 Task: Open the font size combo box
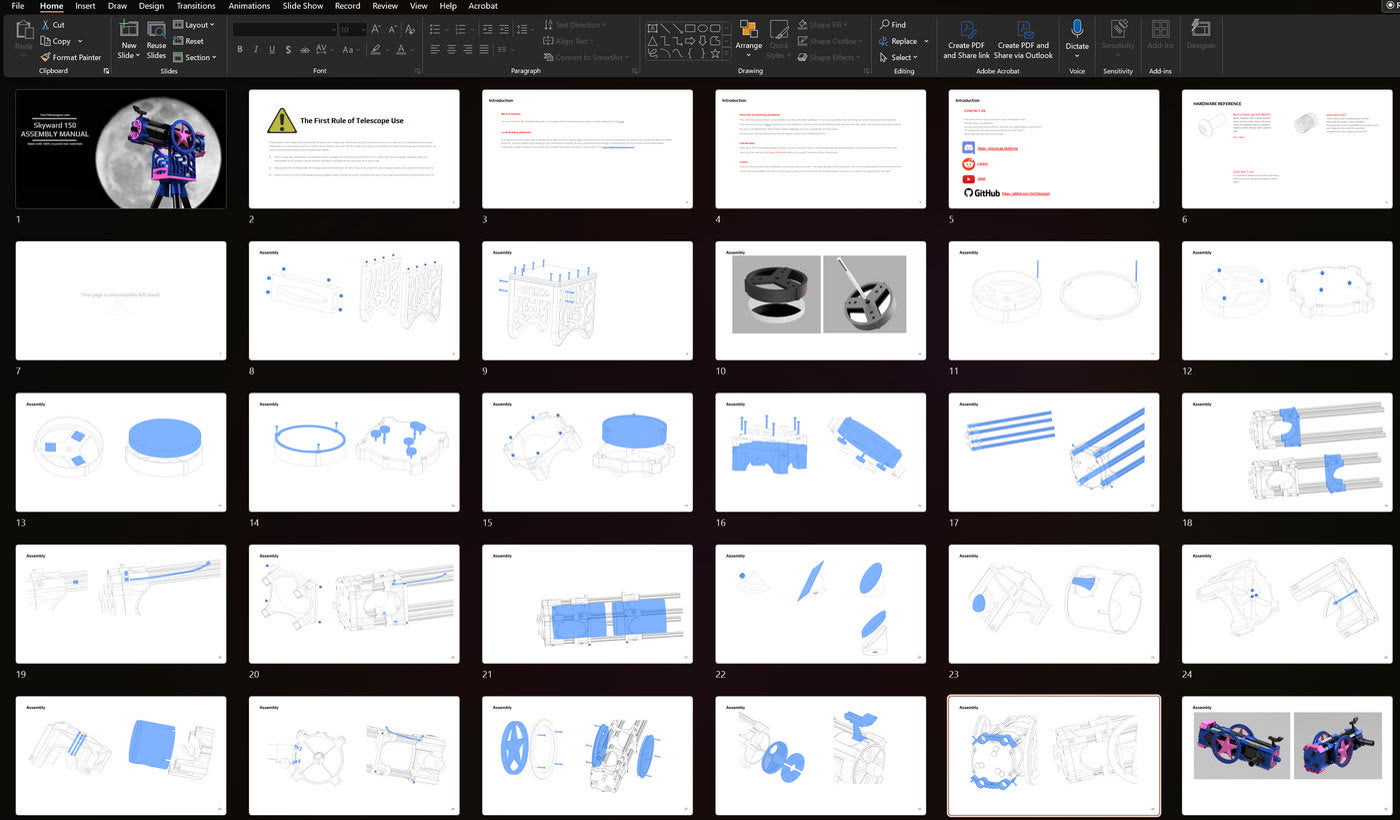click(x=353, y=30)
